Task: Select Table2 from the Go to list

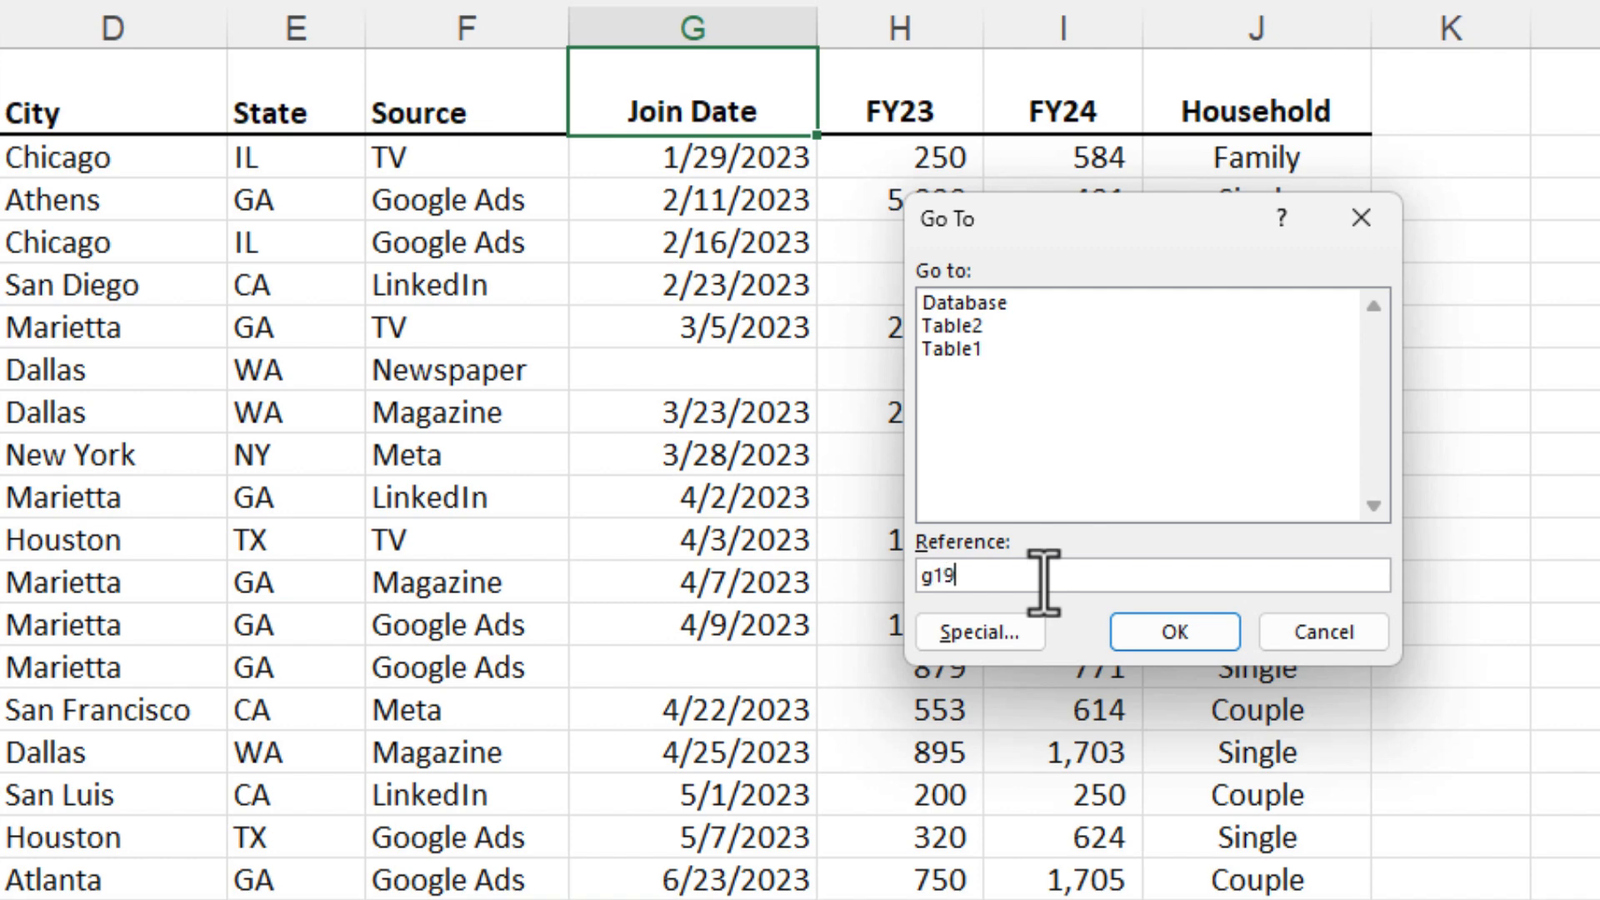Action: (952, 325)
